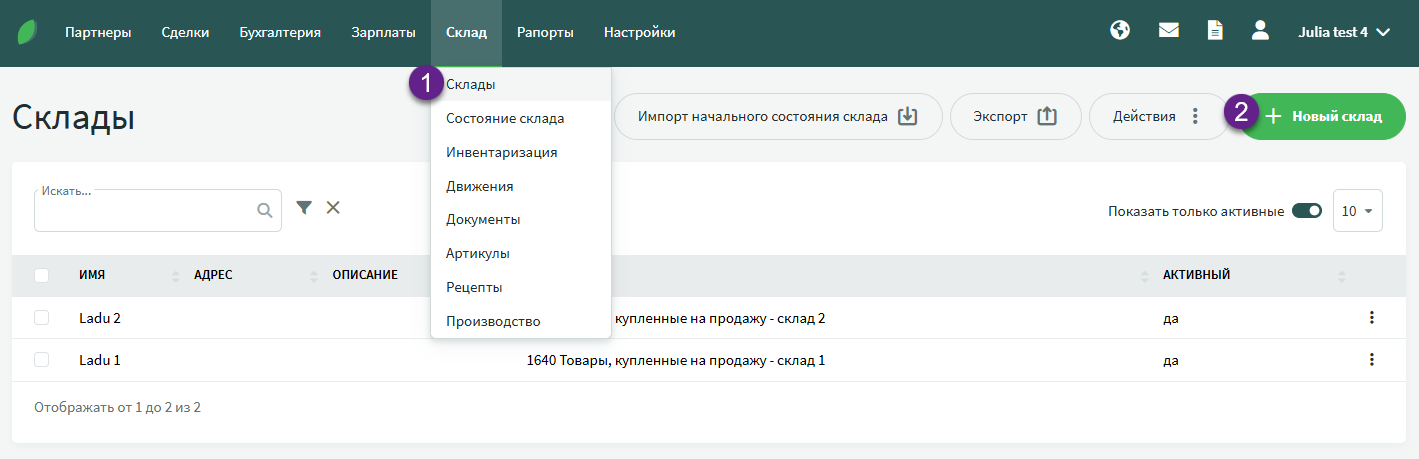Focus the Искать search field
The image size is (1419, 459).
(x=145, y=211)
